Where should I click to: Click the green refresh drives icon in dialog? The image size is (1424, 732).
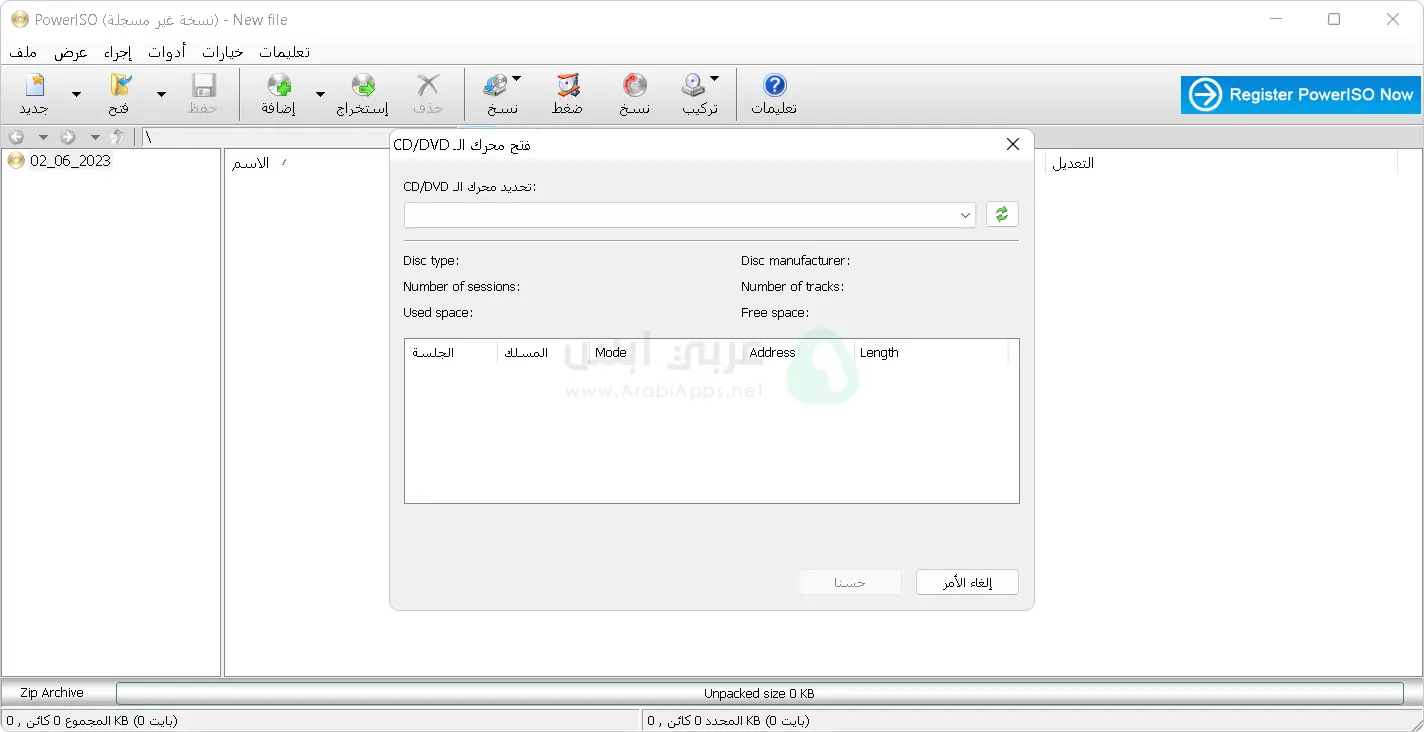[x=1002, y=215]
